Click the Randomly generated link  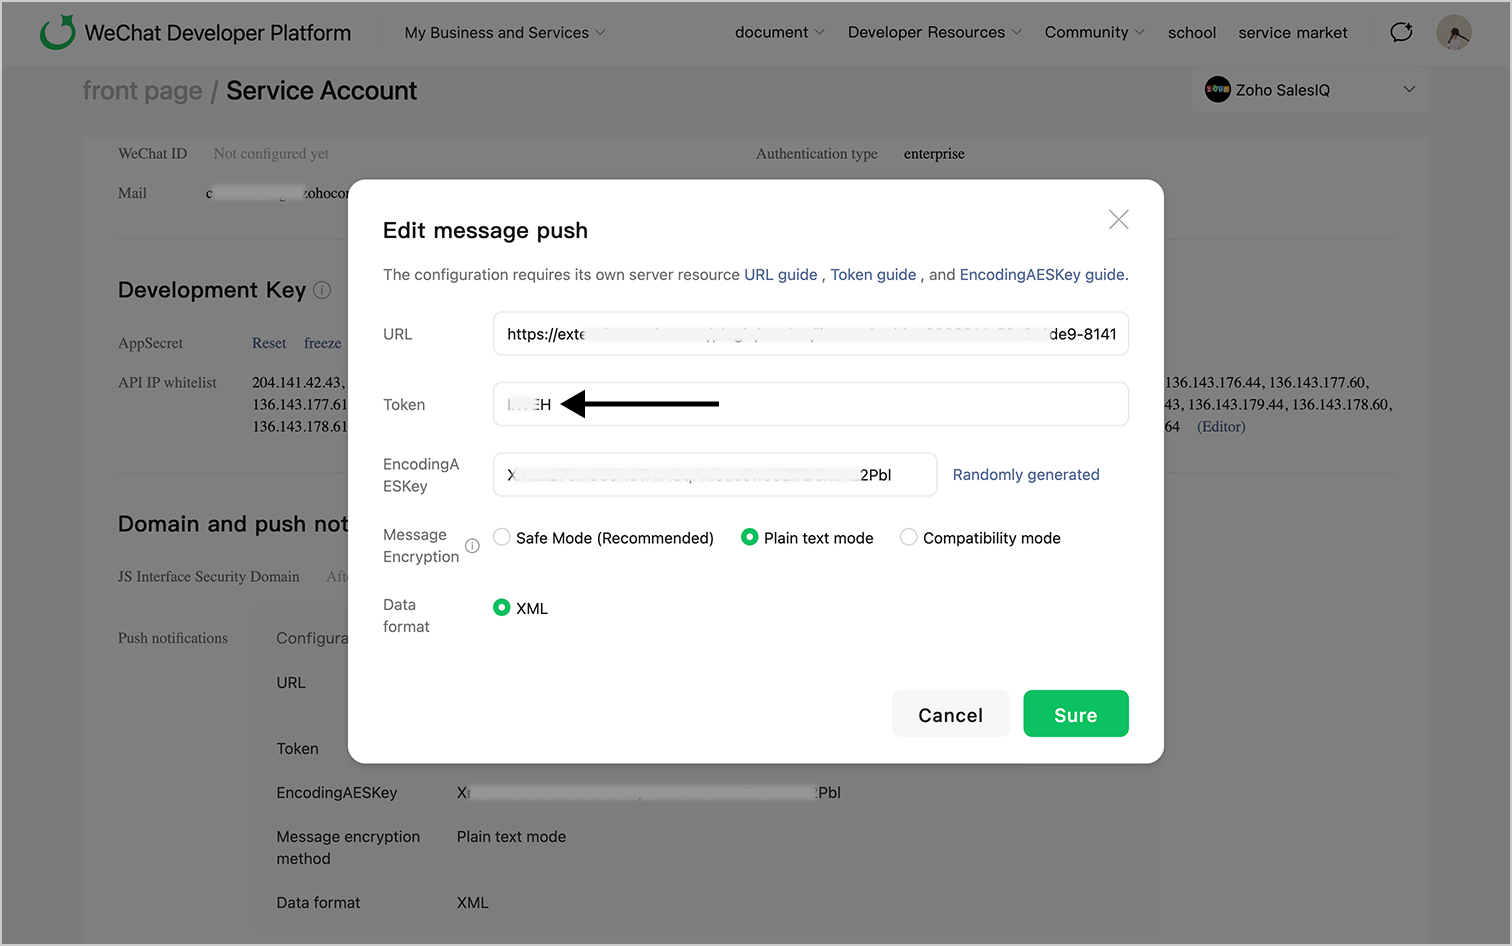tap(1025, 475)
